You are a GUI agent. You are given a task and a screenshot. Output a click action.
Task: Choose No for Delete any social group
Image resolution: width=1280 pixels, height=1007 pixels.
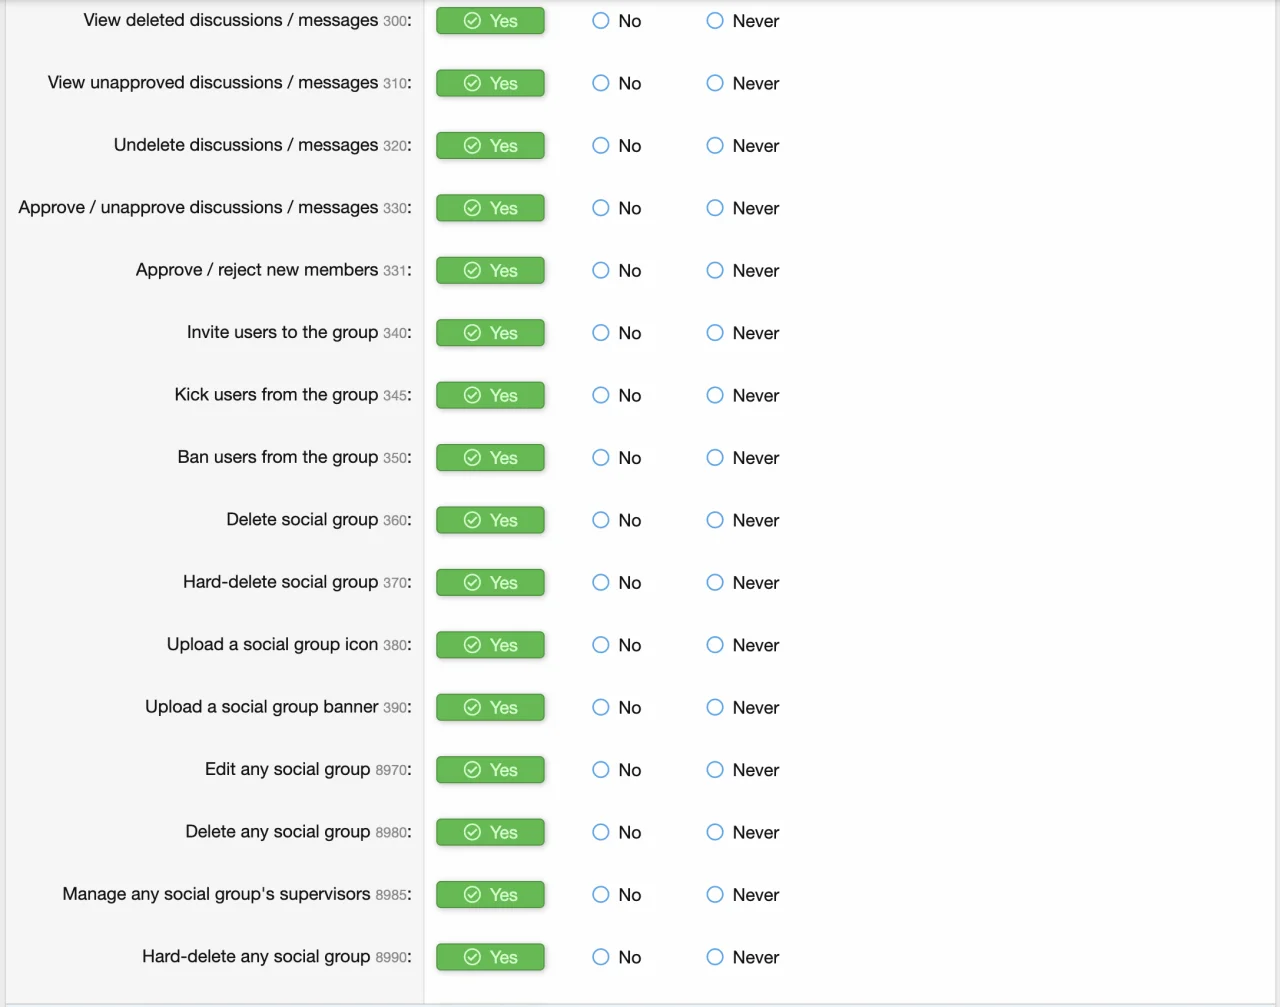click(x=601, y=832)
